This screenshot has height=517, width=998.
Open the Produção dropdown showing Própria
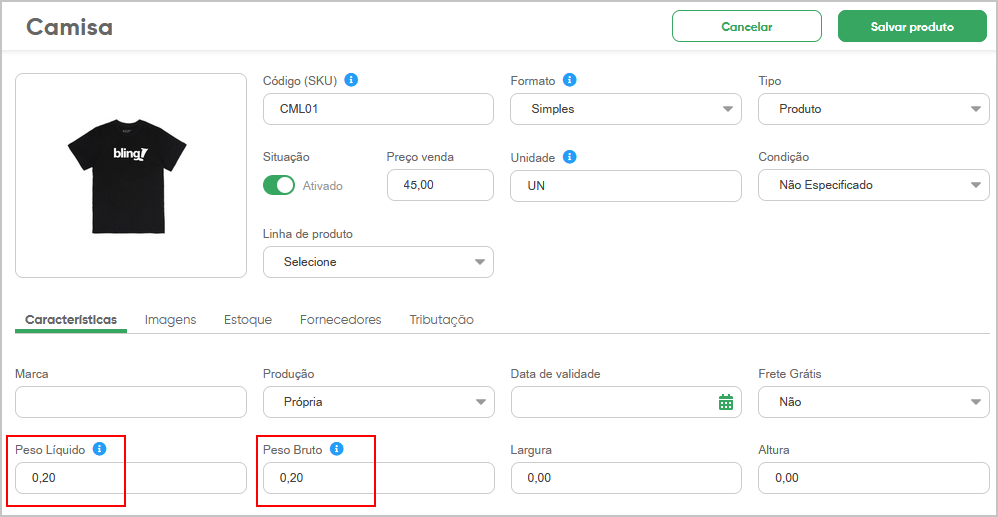pyautogui.click(x=378, y=402)
